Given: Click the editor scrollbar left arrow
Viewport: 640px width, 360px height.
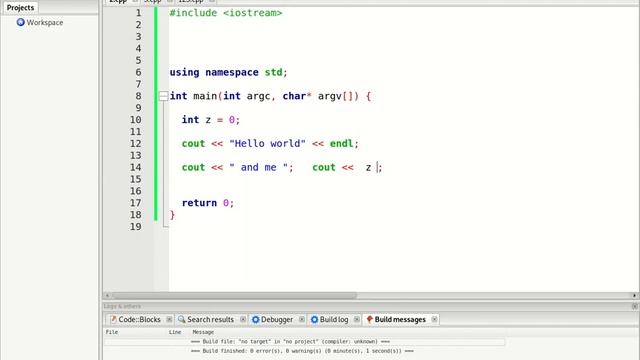Looking at the screenshot, I should tap(107, 295).
